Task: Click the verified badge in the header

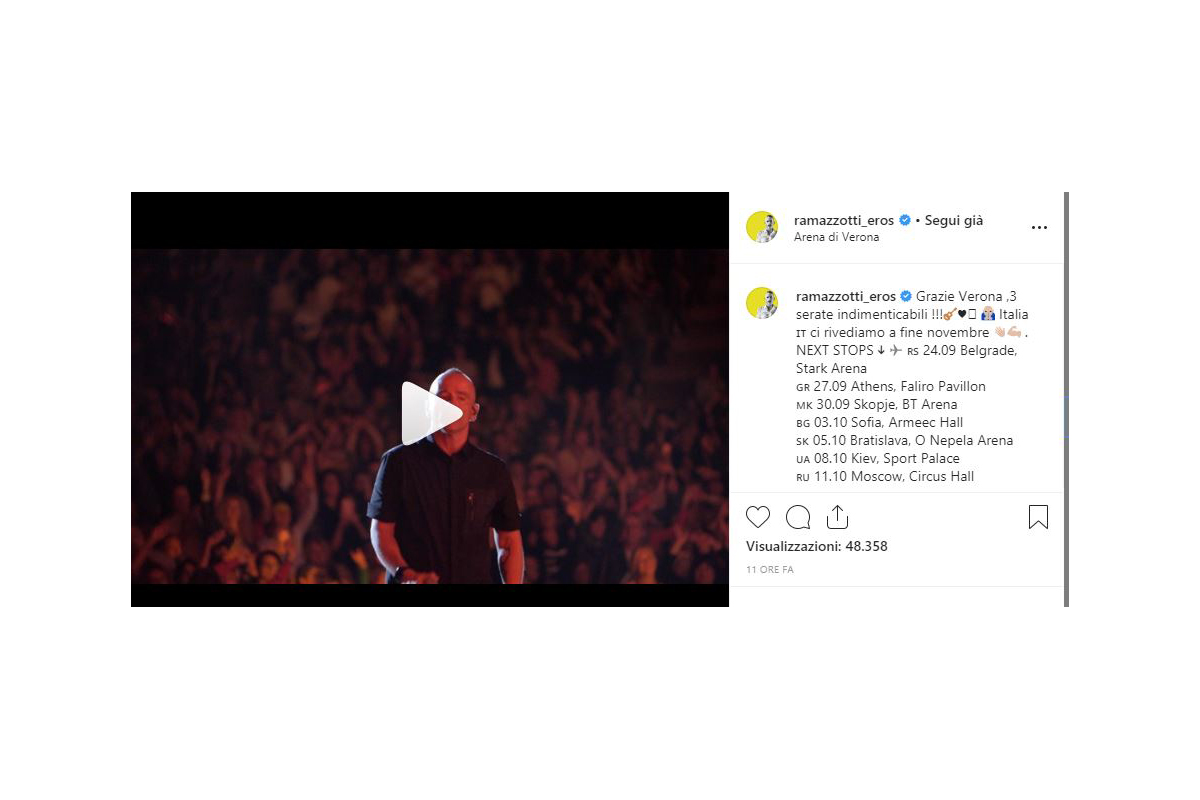Action: pos(905,220)
